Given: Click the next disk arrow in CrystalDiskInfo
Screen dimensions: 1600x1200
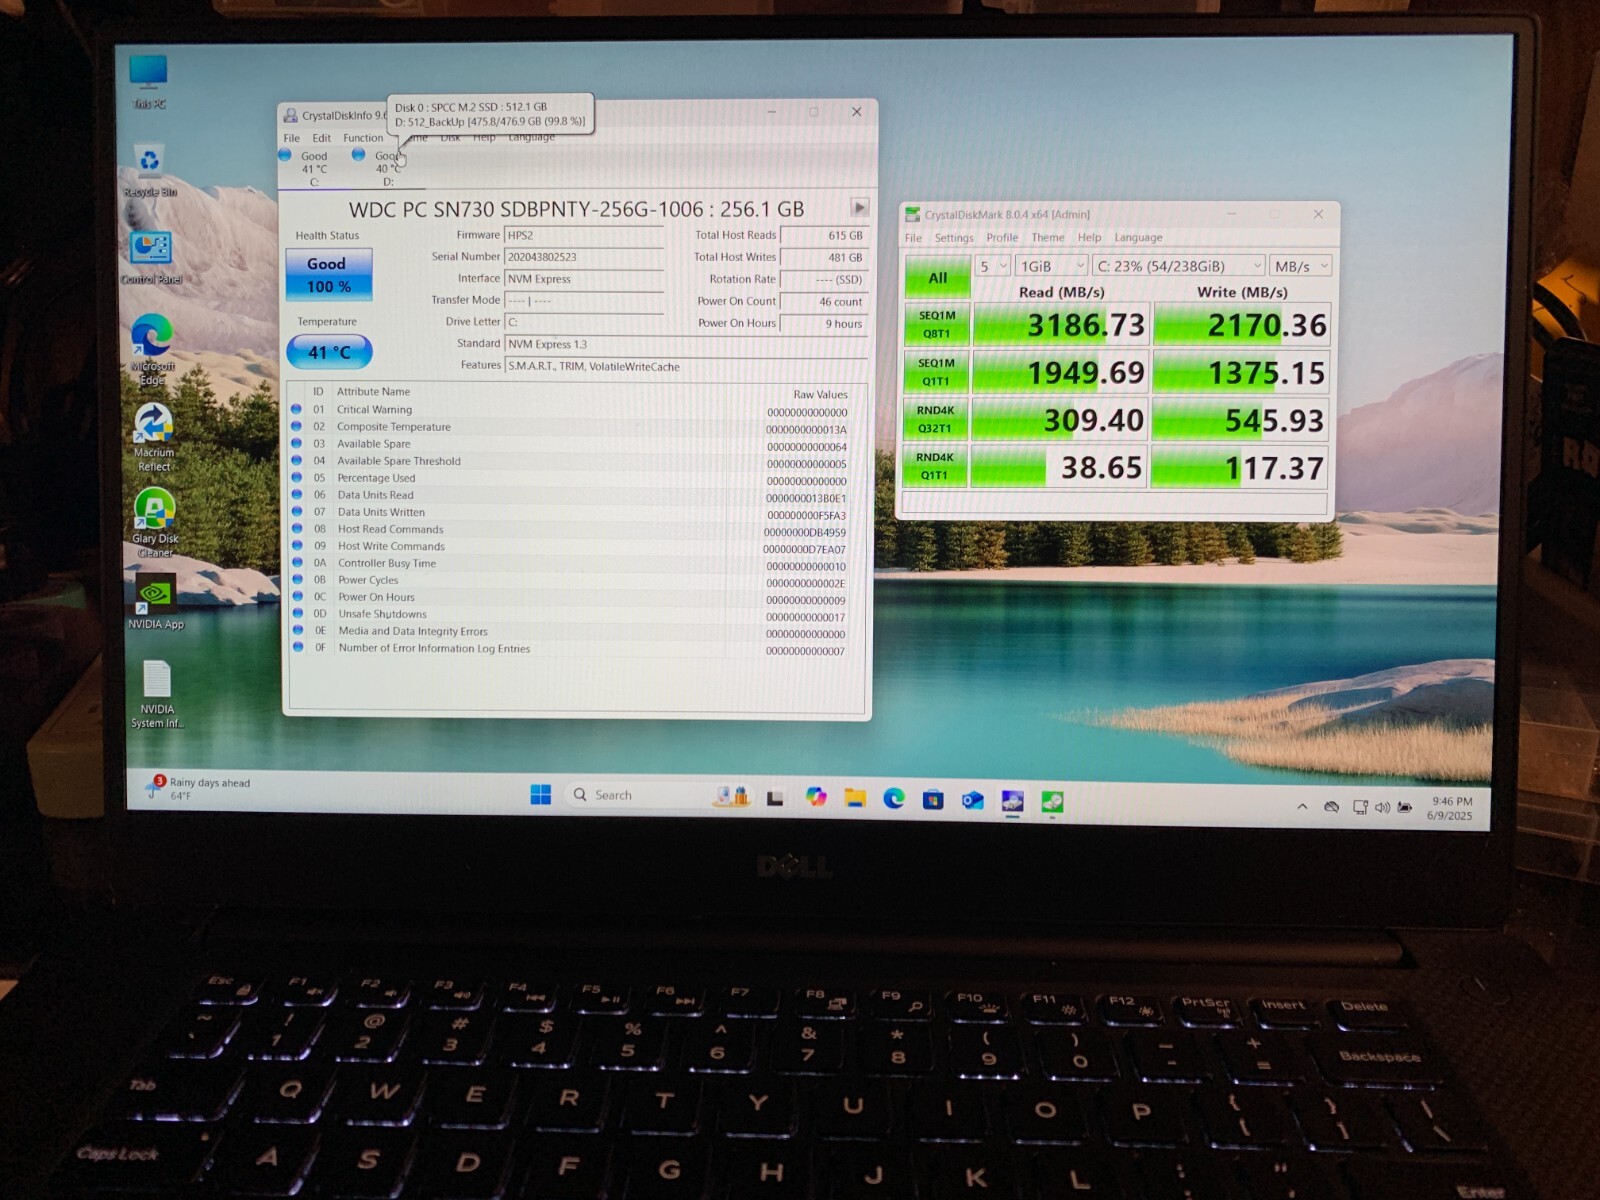Looking at the screenshot, I should (x=859, y=208).
